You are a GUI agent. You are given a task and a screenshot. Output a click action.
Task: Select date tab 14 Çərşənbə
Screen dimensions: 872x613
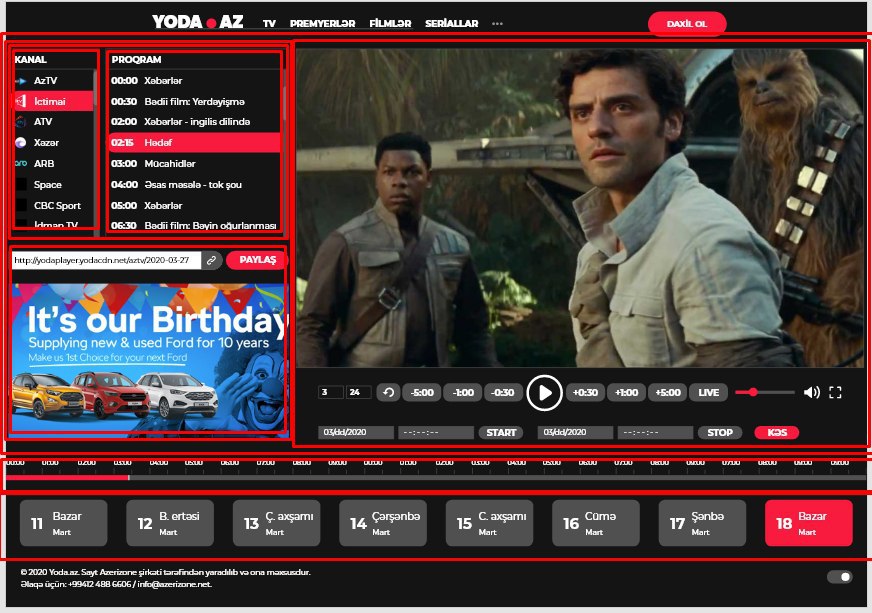pyautogui.click(x=383, y=523)
